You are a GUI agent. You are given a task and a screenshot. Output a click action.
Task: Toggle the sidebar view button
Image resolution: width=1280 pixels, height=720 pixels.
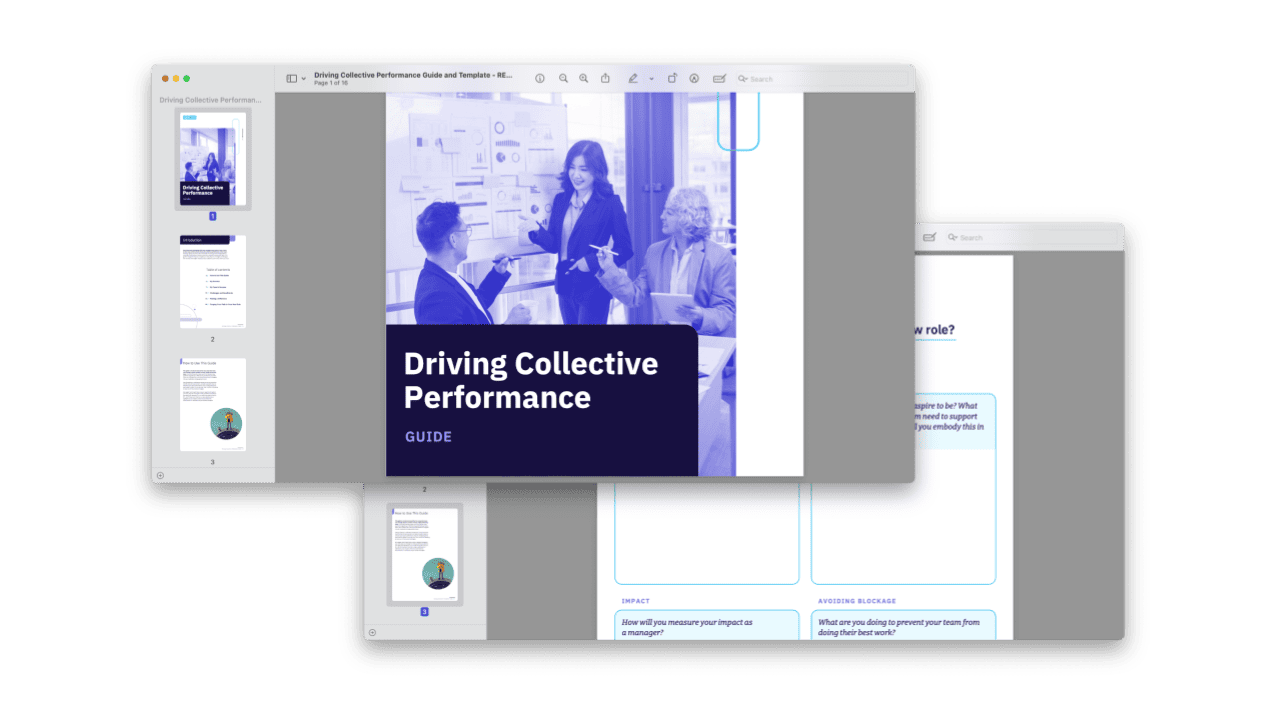(291, 78)
